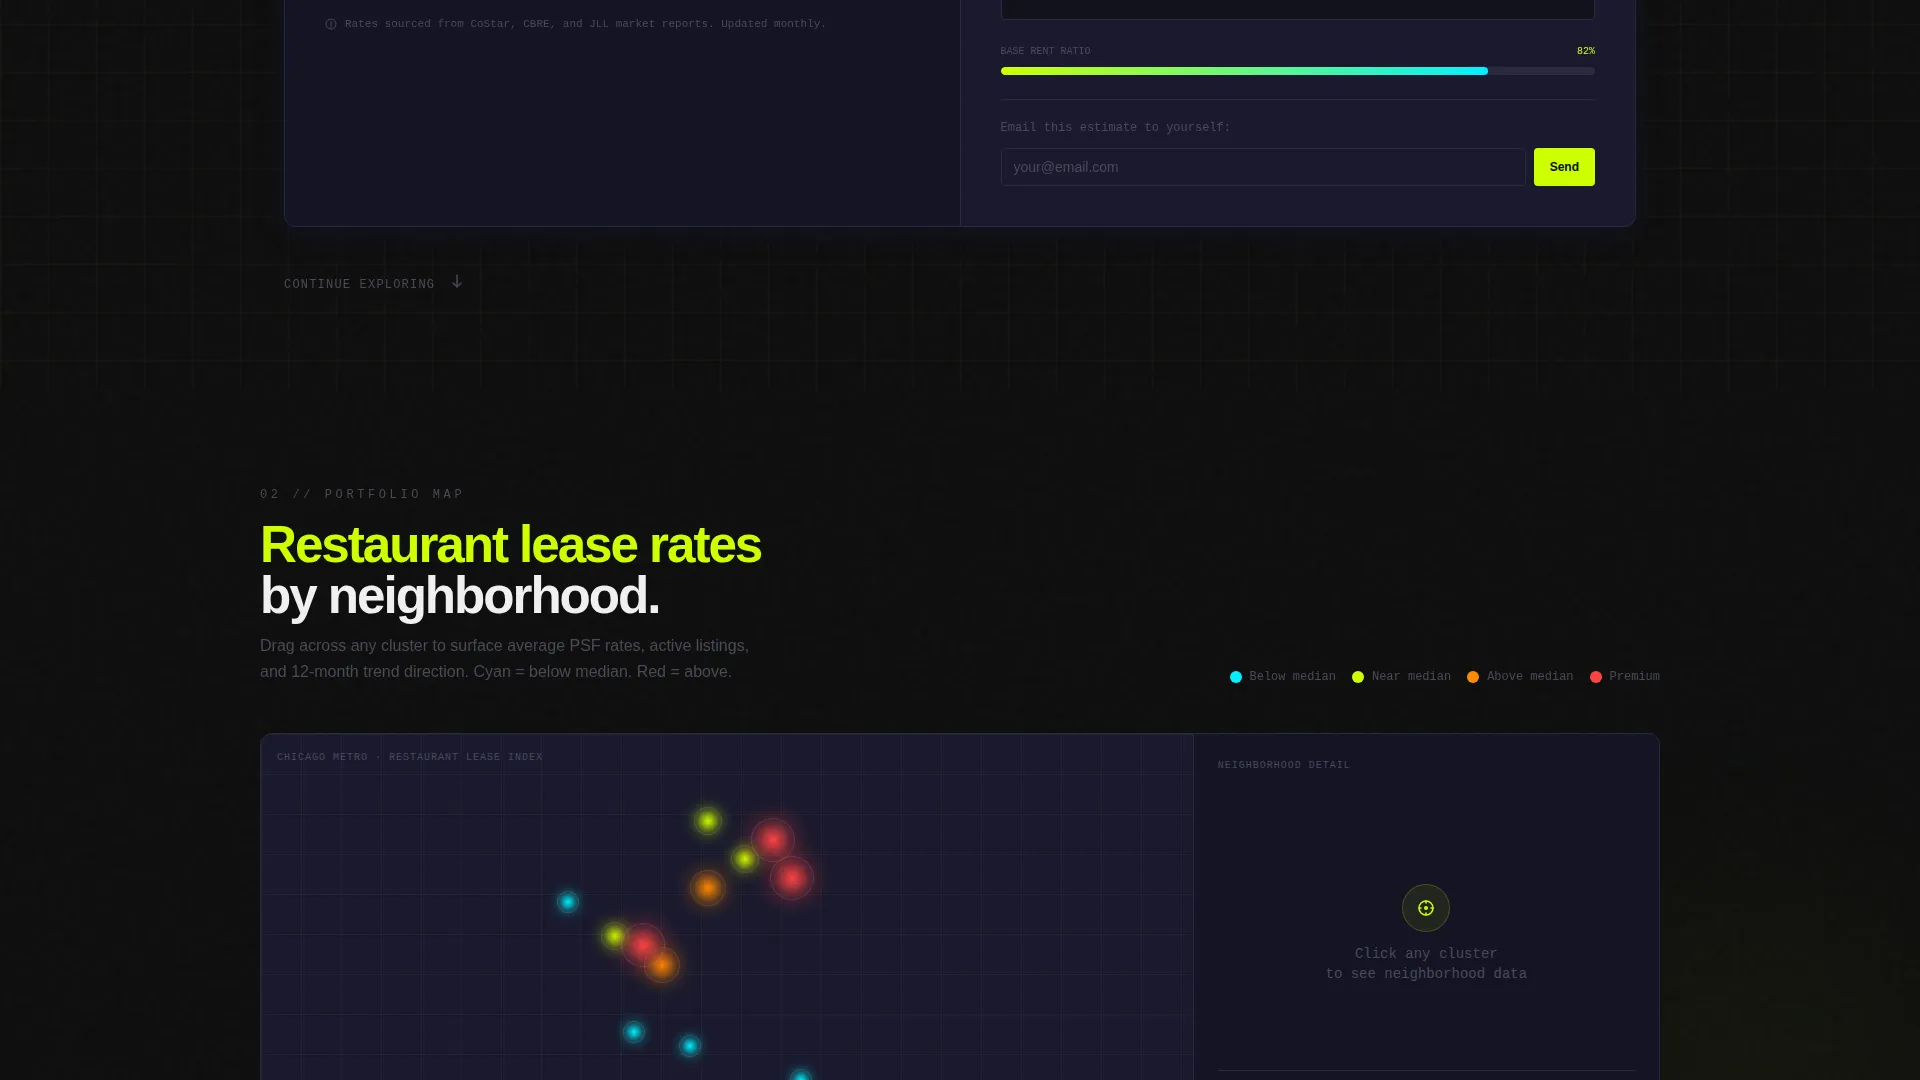The height and width of the screenshot is (1080, 1920).
Task: Click the info icon beside rates source note
Action: (x=331, y=24)
